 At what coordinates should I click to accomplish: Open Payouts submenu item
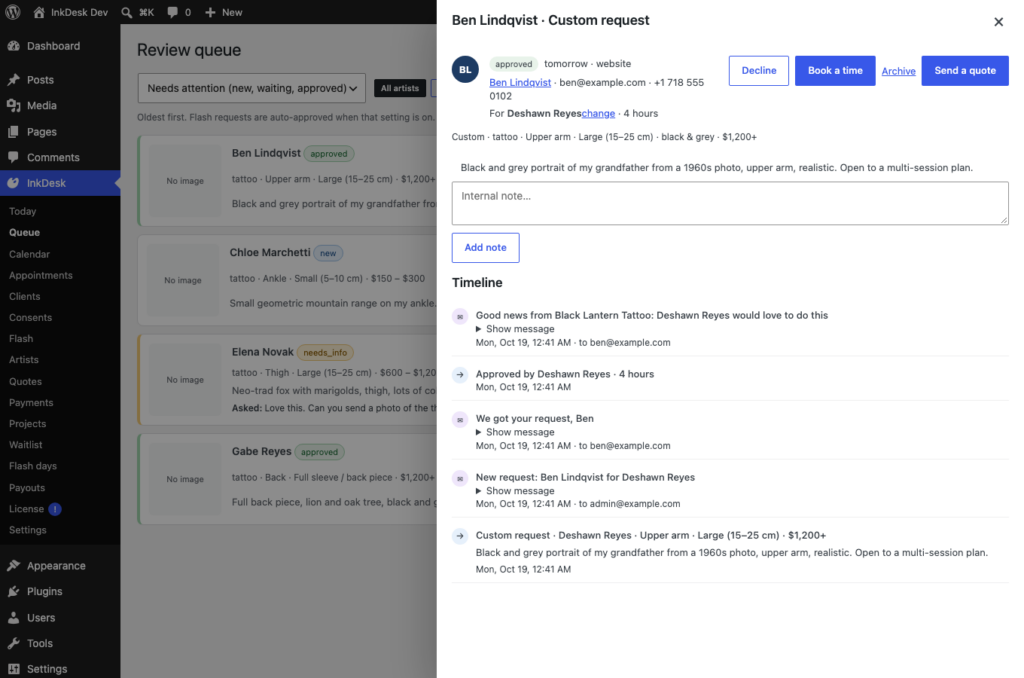27,488
